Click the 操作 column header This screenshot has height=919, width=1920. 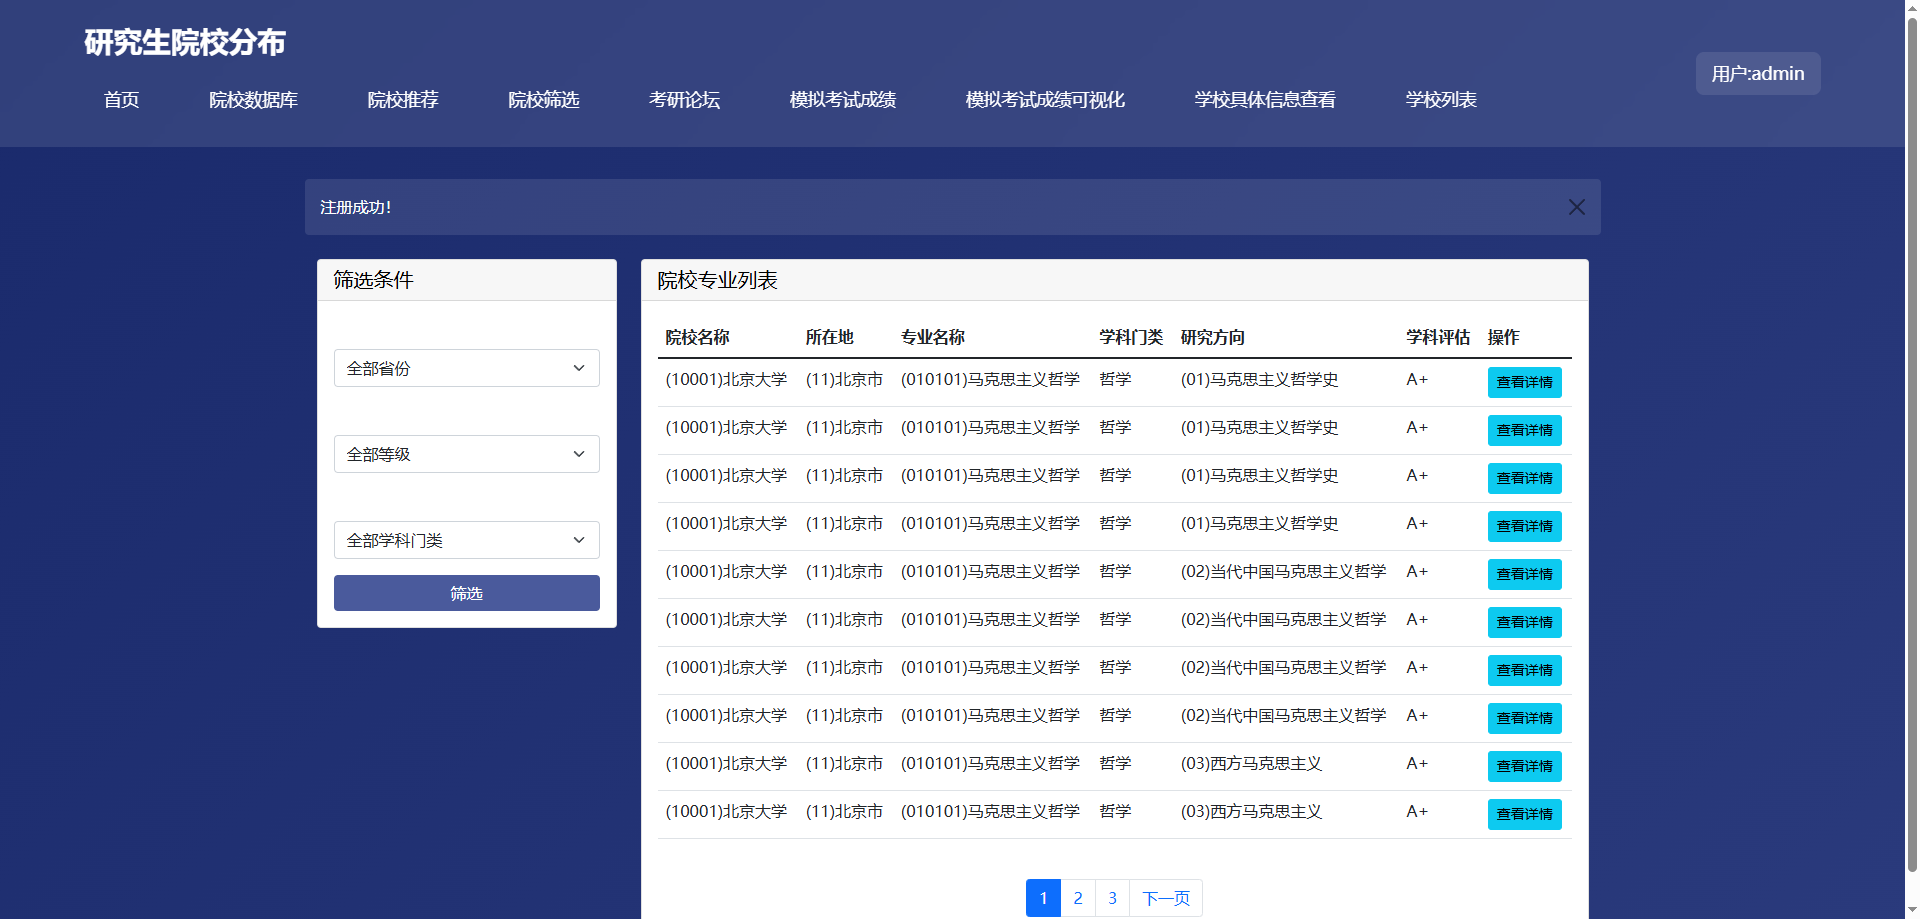coord(1503,337)
